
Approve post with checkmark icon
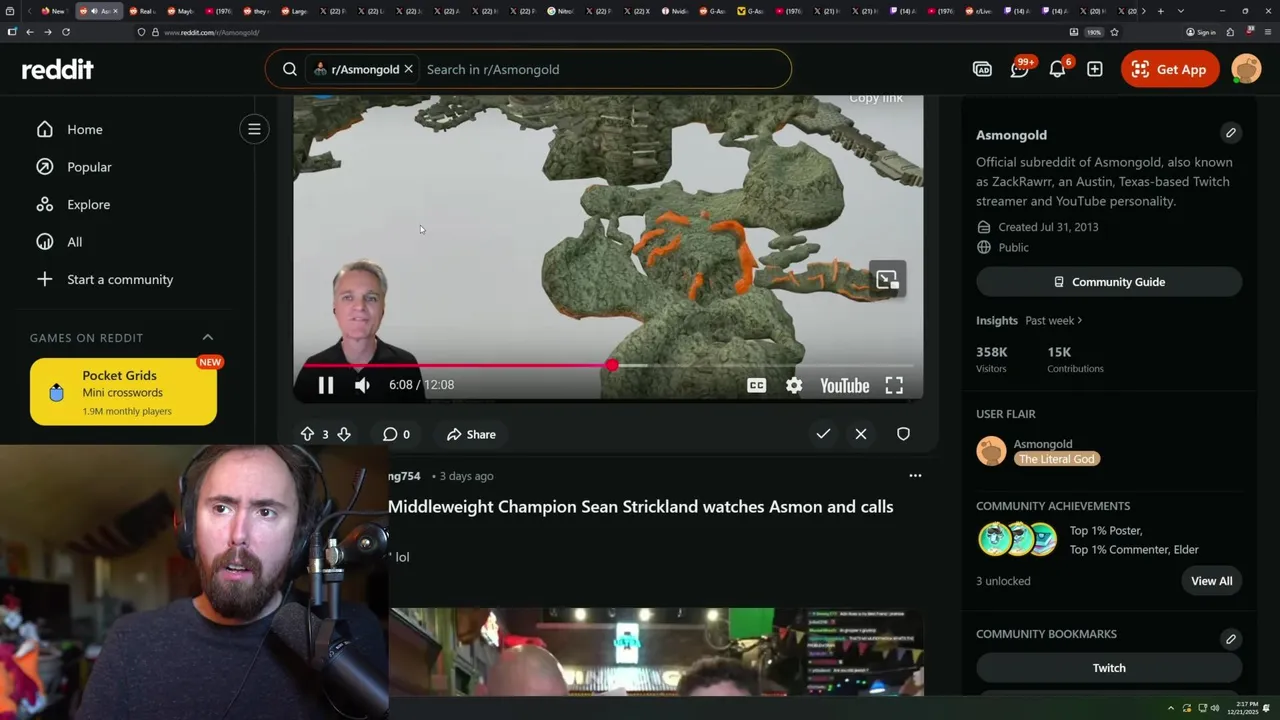pyautogui.click(x=823, y=434)
